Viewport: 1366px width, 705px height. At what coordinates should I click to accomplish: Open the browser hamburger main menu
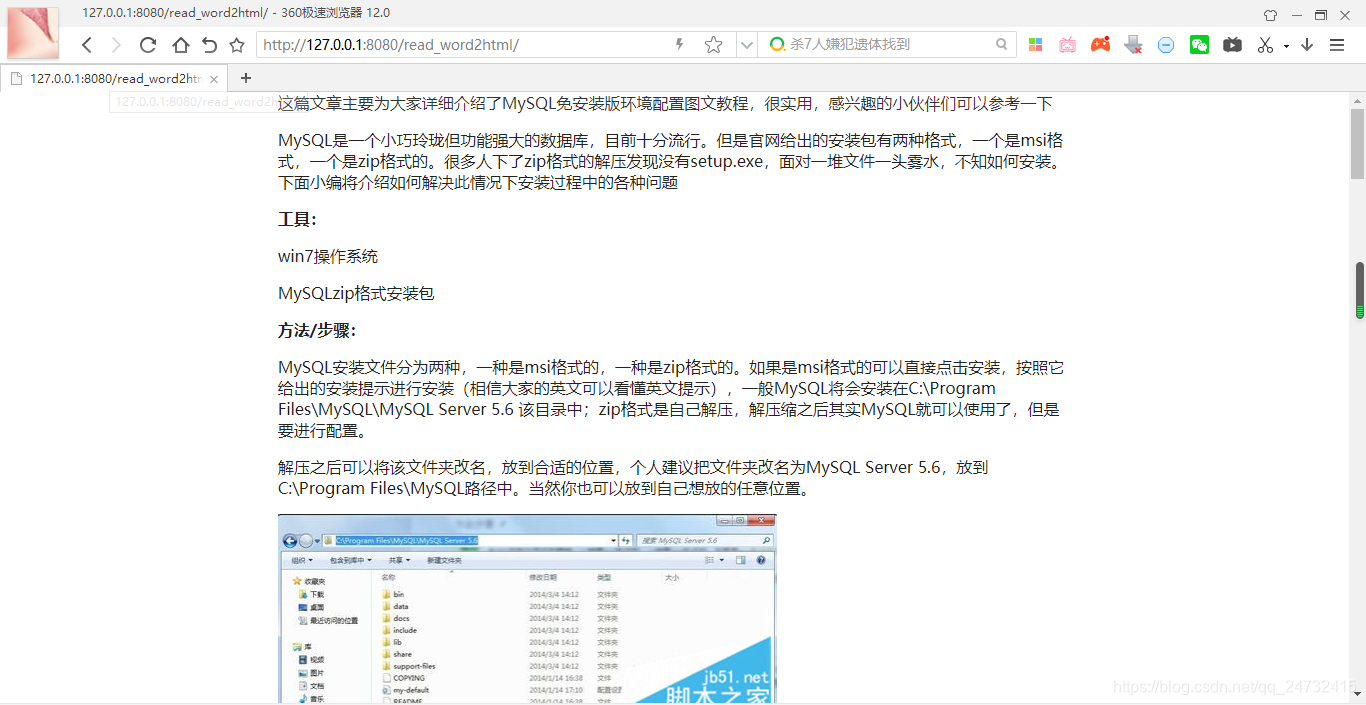pos(1338,45)
